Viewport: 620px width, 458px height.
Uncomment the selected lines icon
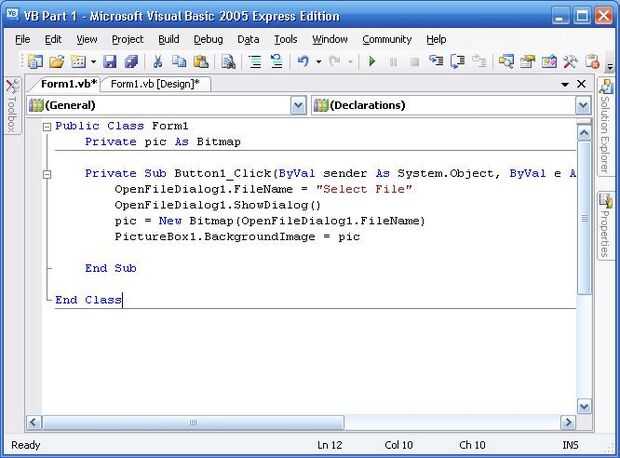(276, 62)
